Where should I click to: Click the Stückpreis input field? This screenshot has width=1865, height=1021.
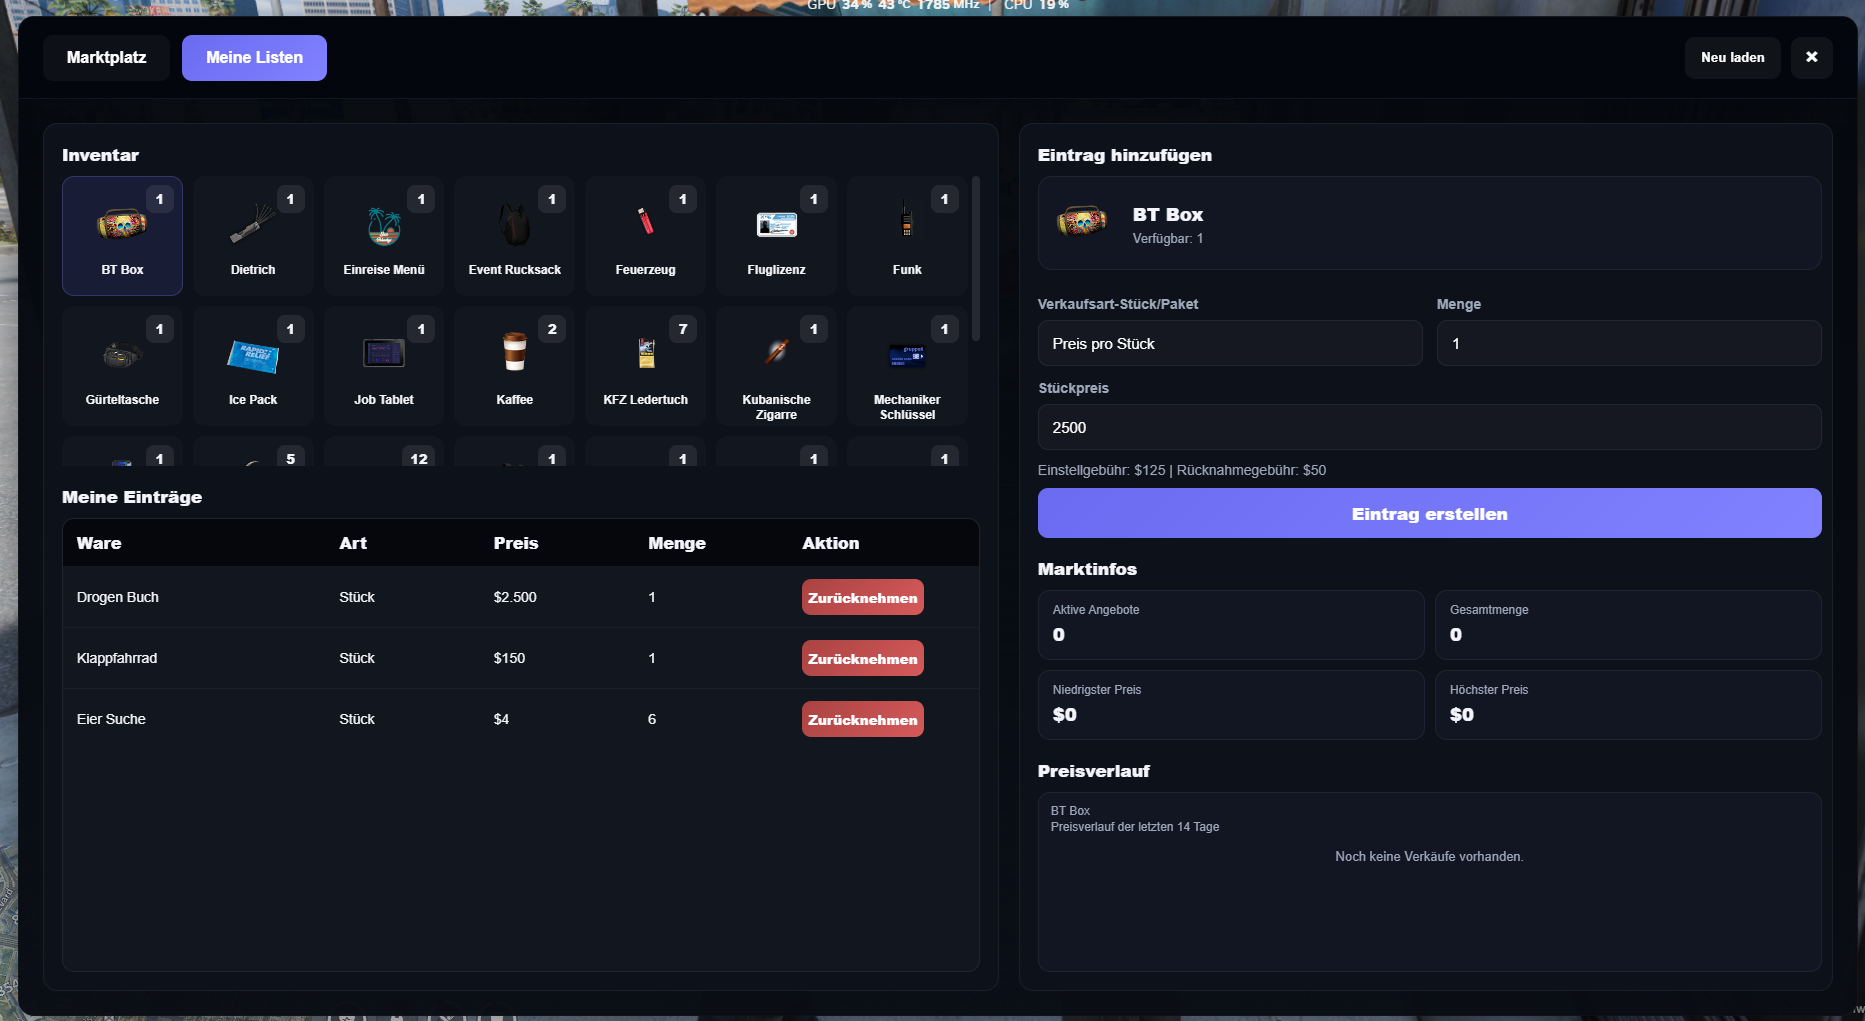1429,427
